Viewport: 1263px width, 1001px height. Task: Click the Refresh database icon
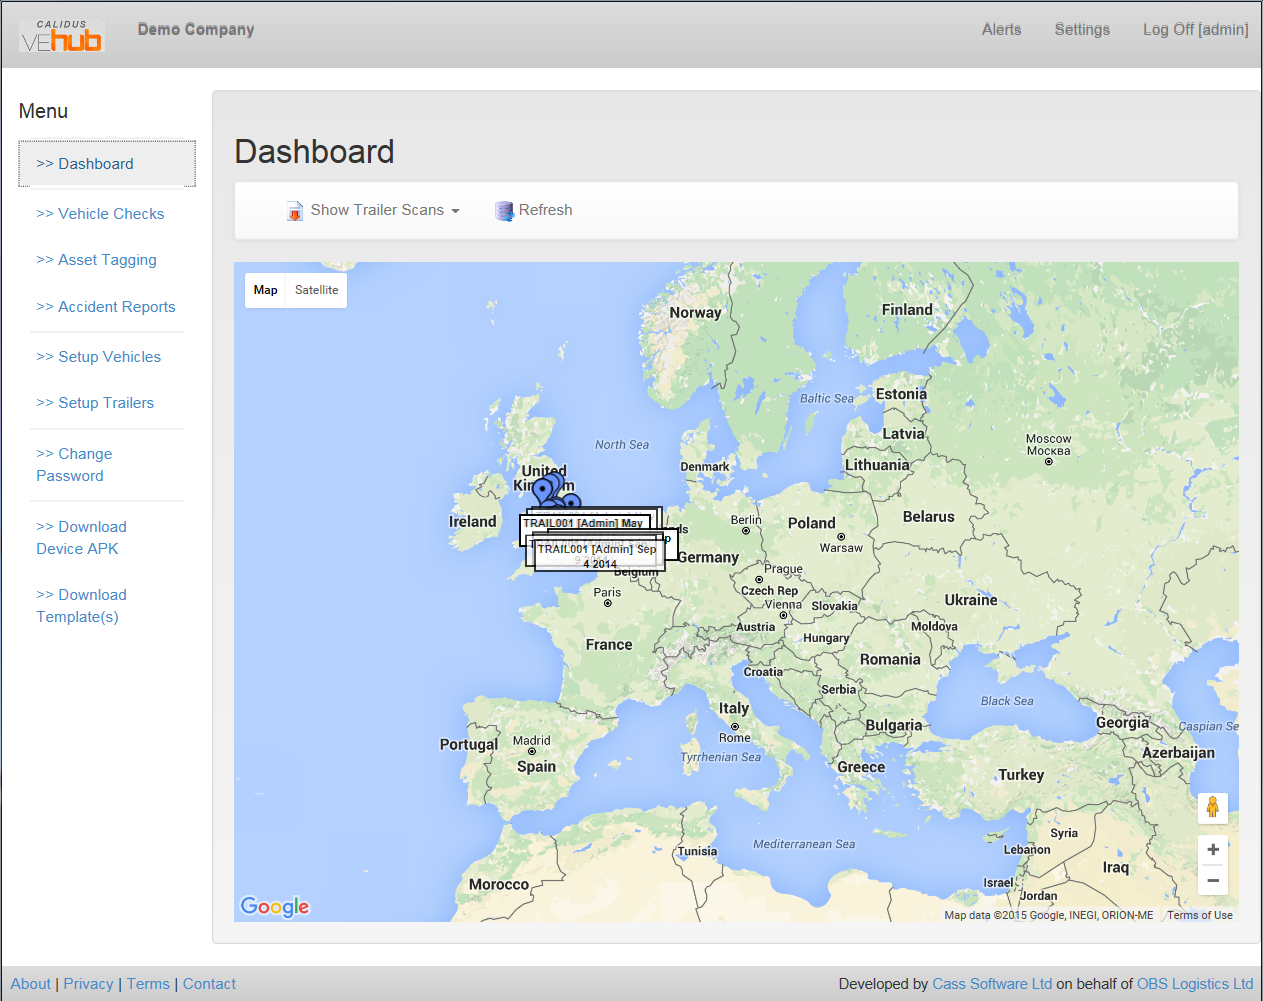click(504, 211)
